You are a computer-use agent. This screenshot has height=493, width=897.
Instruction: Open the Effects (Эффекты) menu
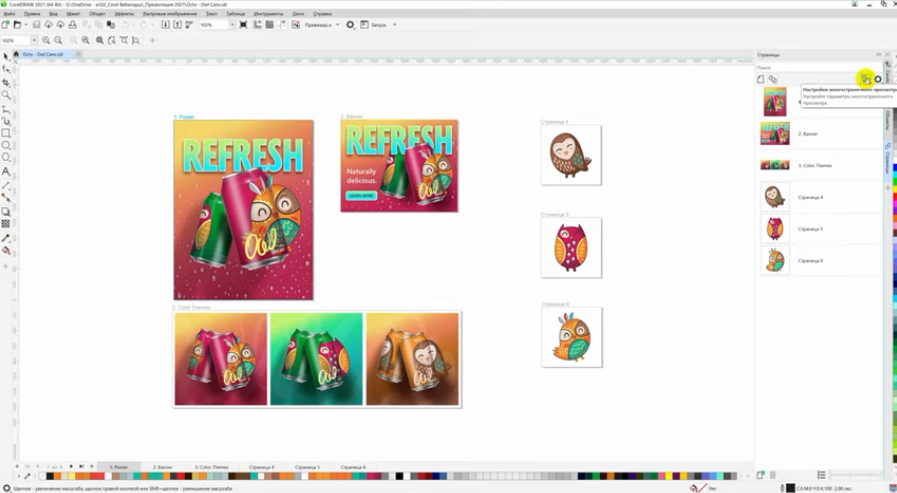(124, 13)
